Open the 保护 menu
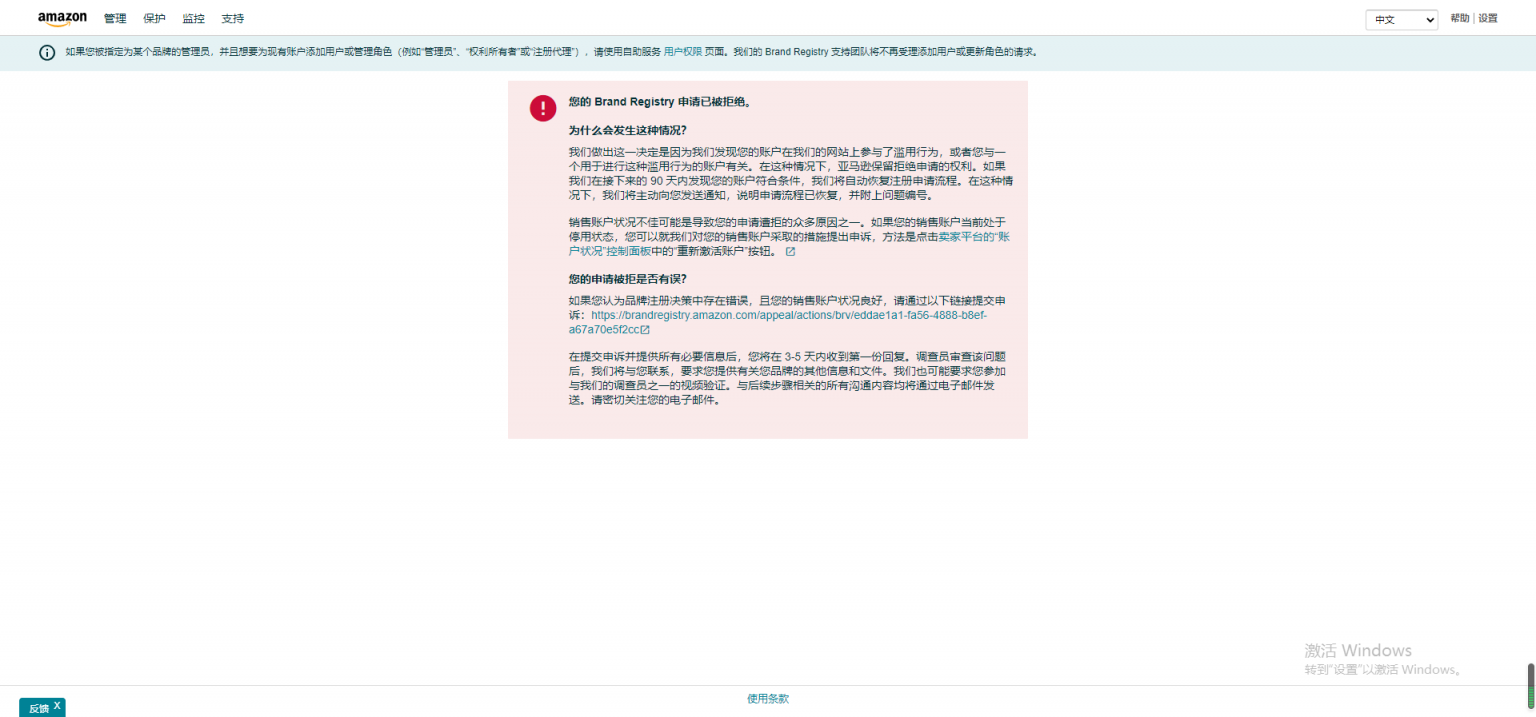Image resolution: width=1536 pixels, height=717 pixels. (154, 19)
